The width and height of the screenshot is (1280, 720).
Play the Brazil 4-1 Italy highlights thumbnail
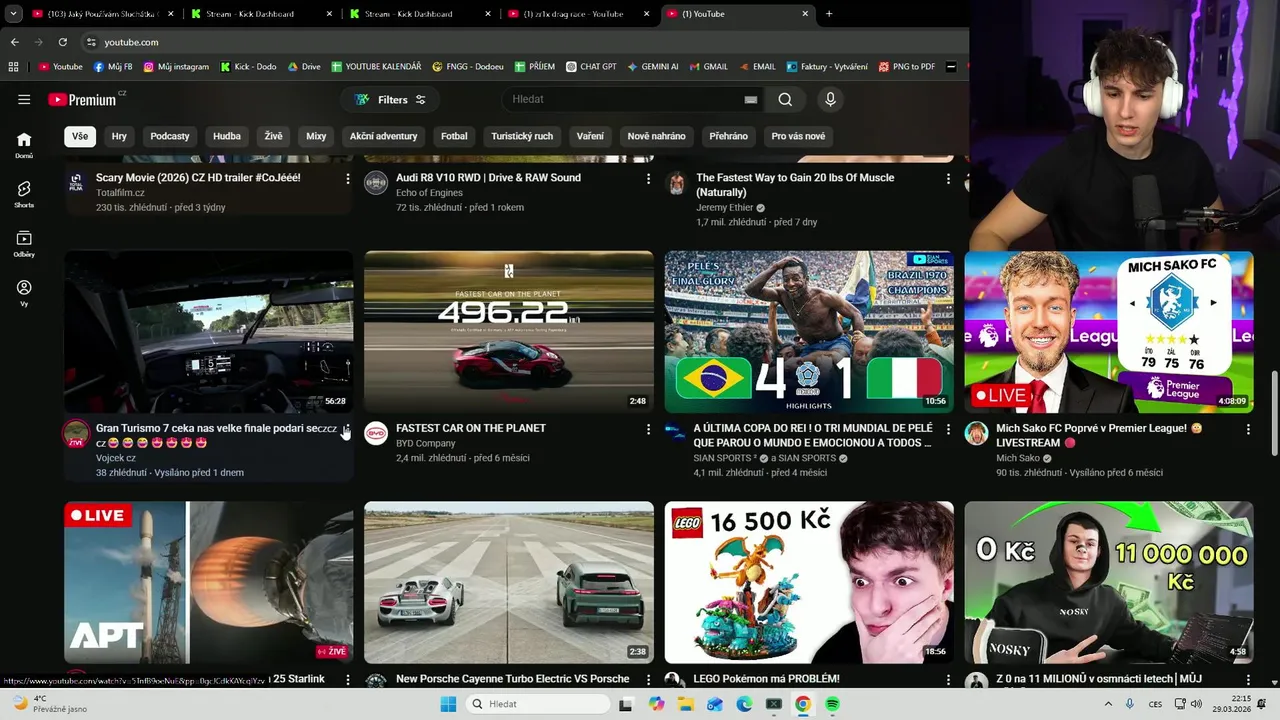click(x=809, y=332)
